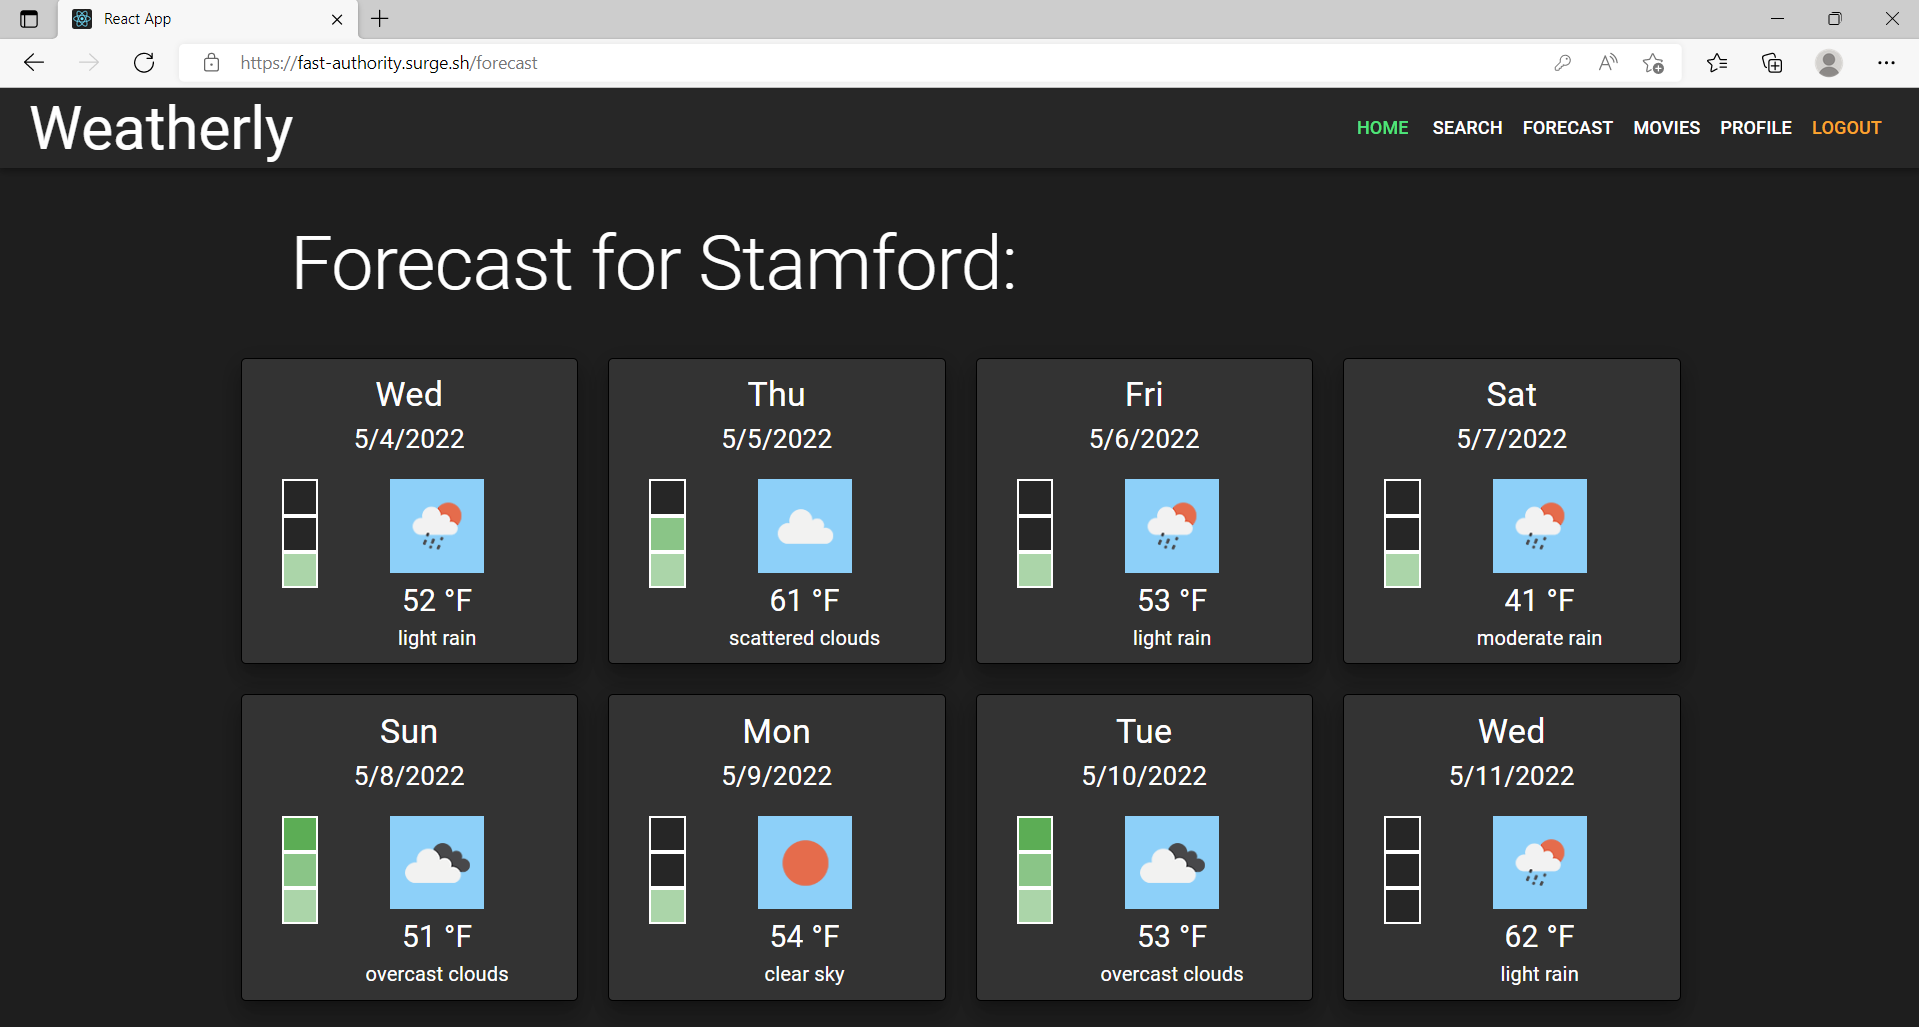Click the '41 °F' temperature text
The width and height of the screenshot is (1919, 1027).
tap(1540, 600)
